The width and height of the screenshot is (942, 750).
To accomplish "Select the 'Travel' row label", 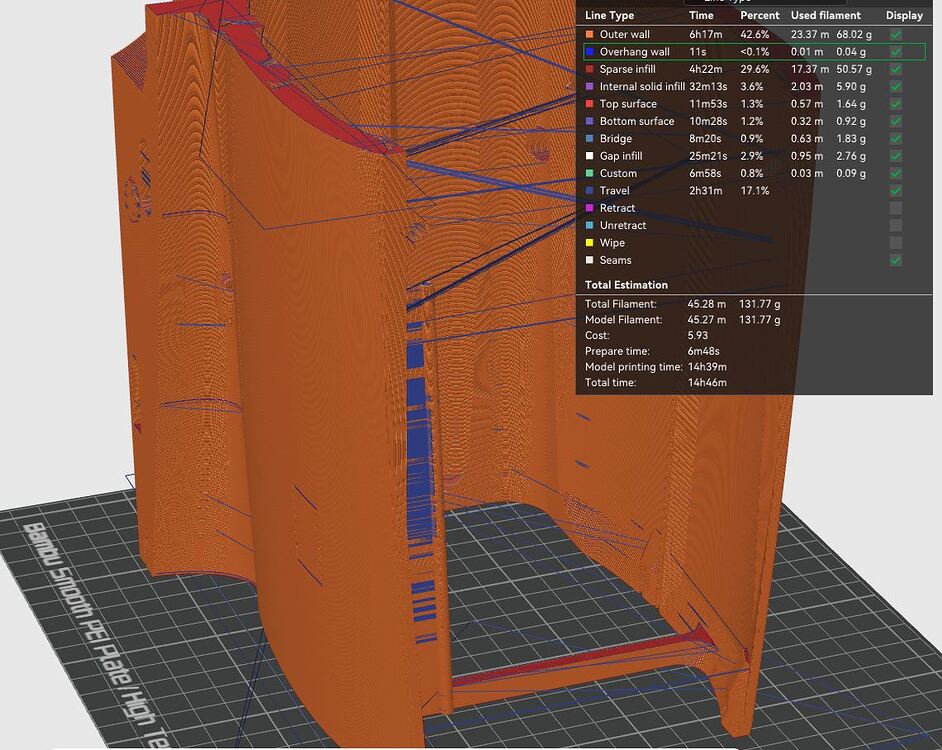I will 615,191.
